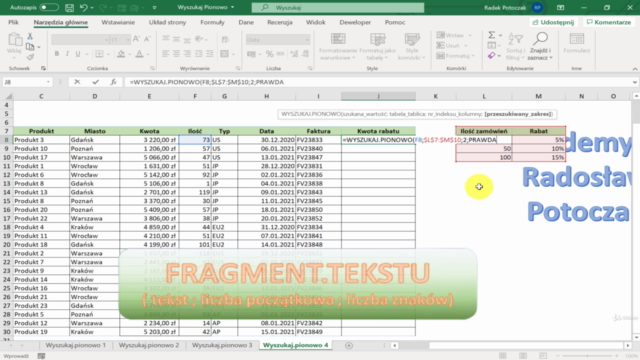Open the Undo history dropdown arrow
This screenshot has width=640, height=360.
pyautogui.click(x=92, y=8)
